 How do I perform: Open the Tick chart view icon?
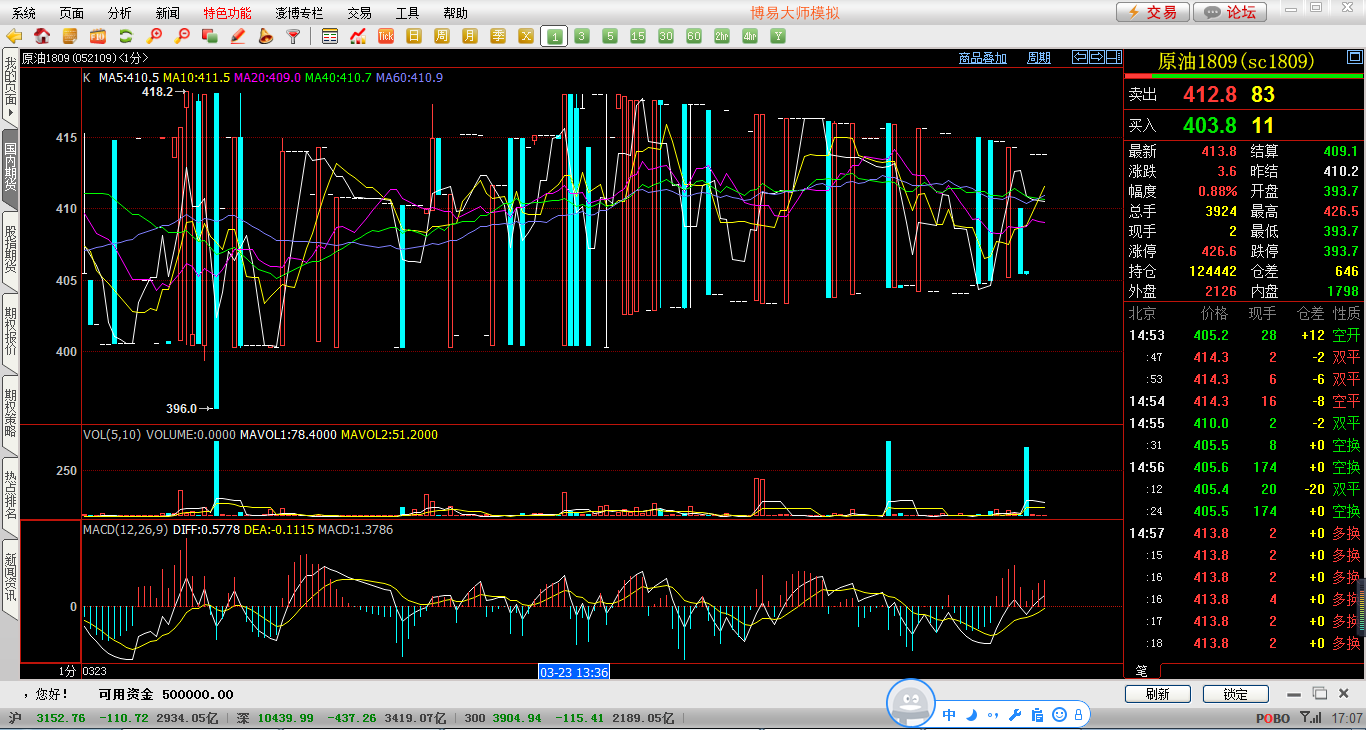(x=386, y=36)
